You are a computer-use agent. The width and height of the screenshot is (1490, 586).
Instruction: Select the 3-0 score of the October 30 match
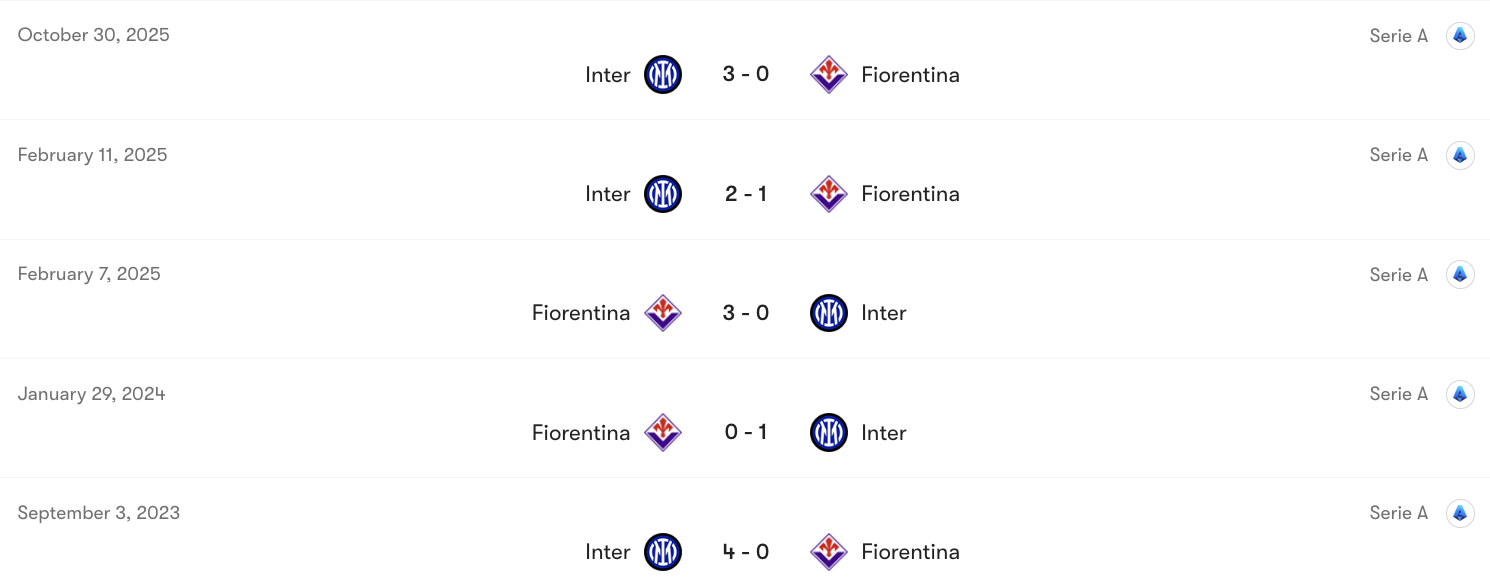pyautogui.click(x=745, y=74)
